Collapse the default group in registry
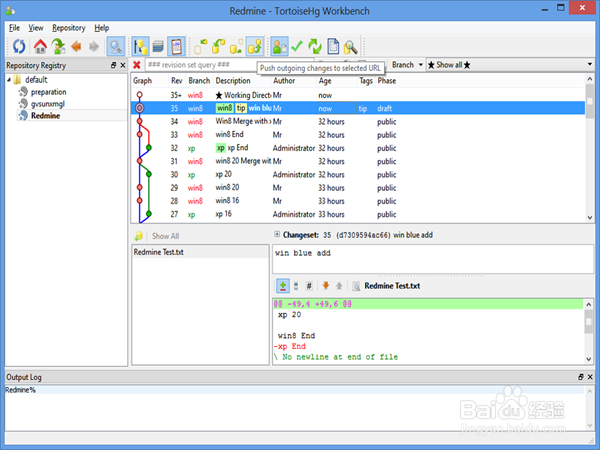 point(9,80)
